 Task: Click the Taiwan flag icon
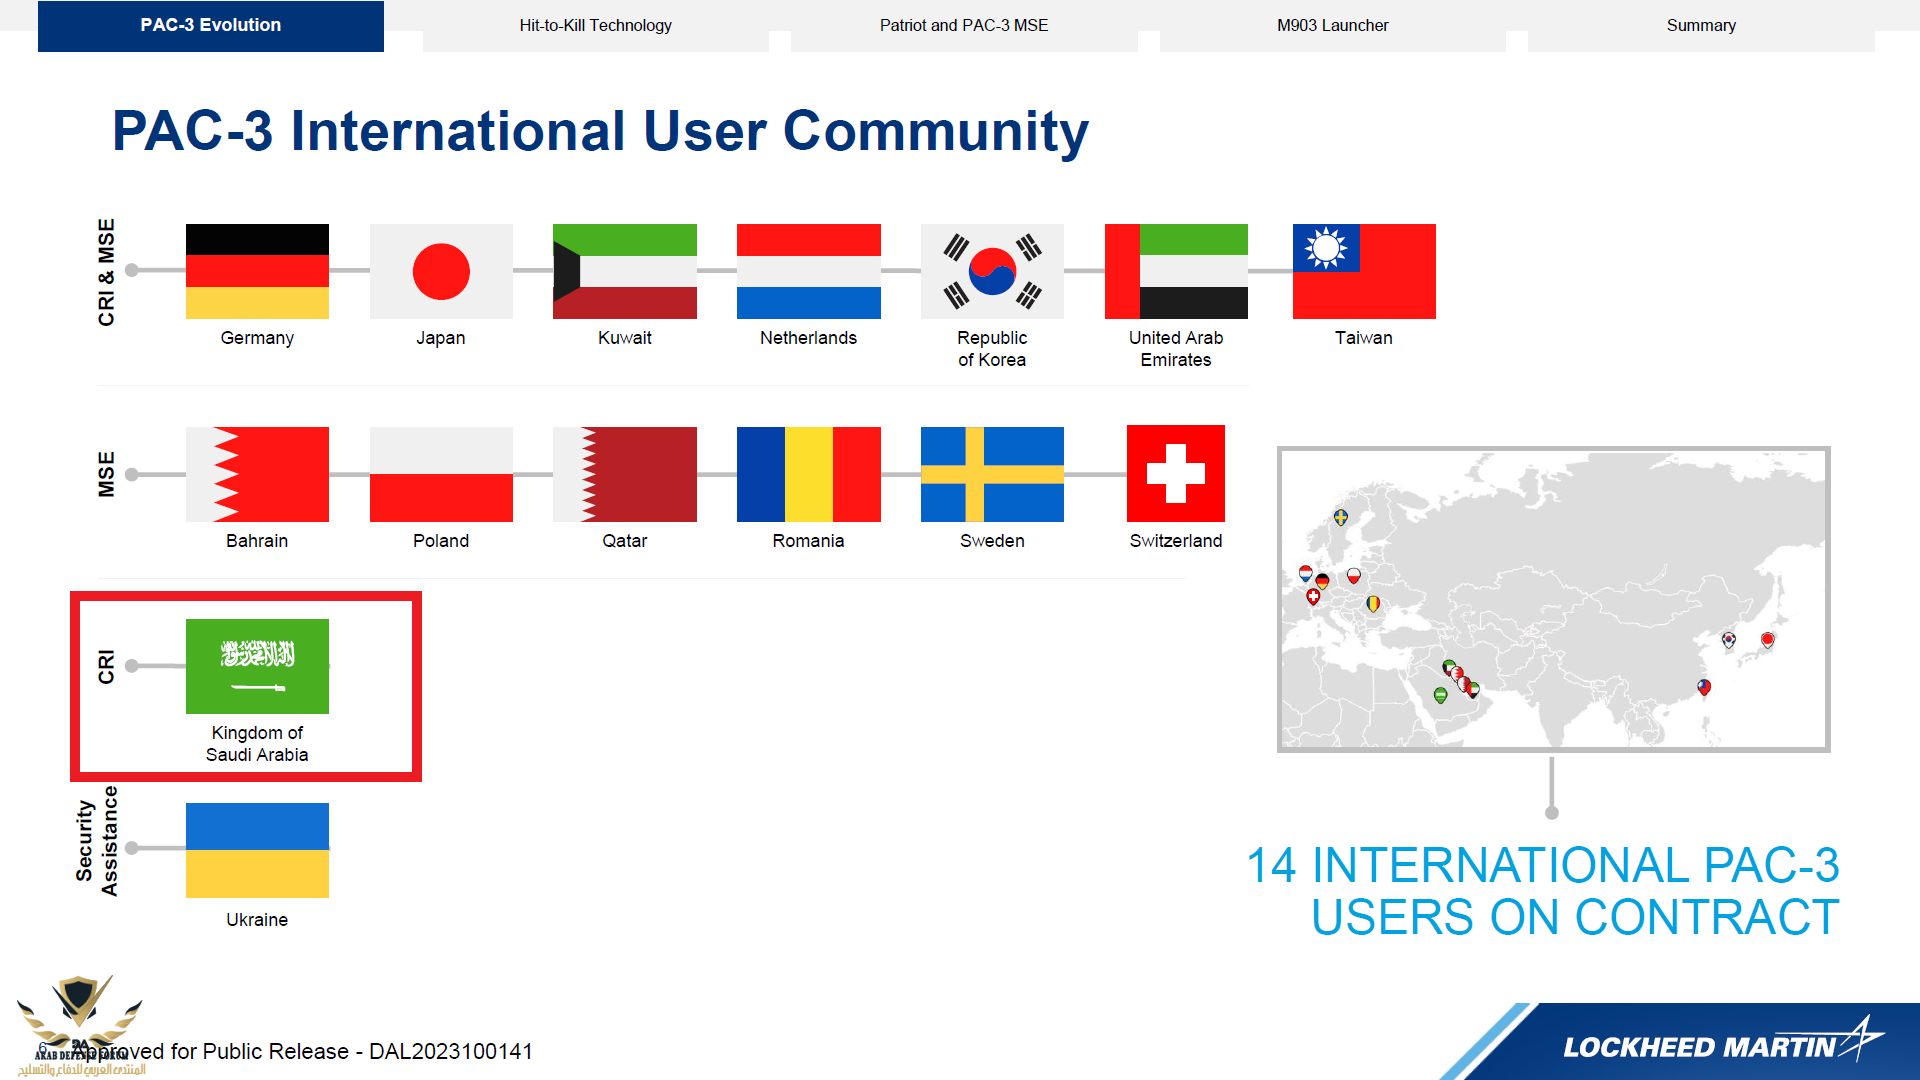(x=1364, y=271)
